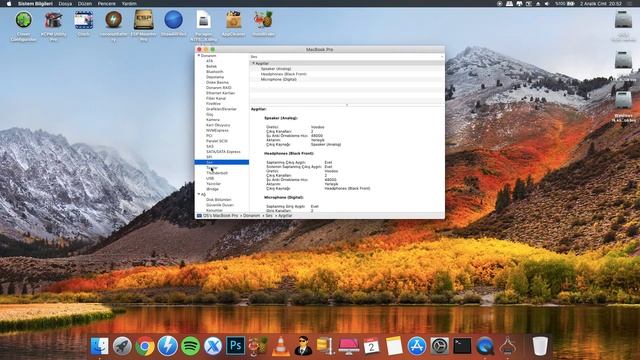The width and height of the screenshot is (640, 360).
Task: Click the clock date in menu bar
Action: point(600,3)
